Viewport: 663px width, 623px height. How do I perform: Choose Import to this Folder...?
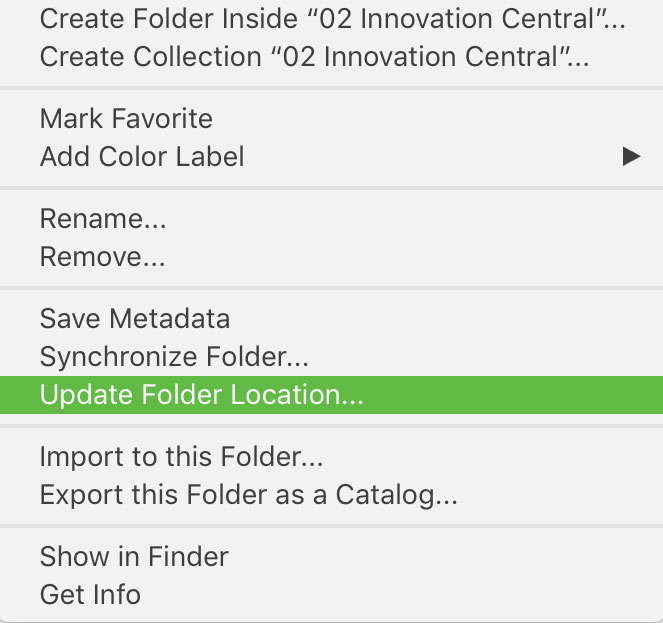[x=332, y=457]
